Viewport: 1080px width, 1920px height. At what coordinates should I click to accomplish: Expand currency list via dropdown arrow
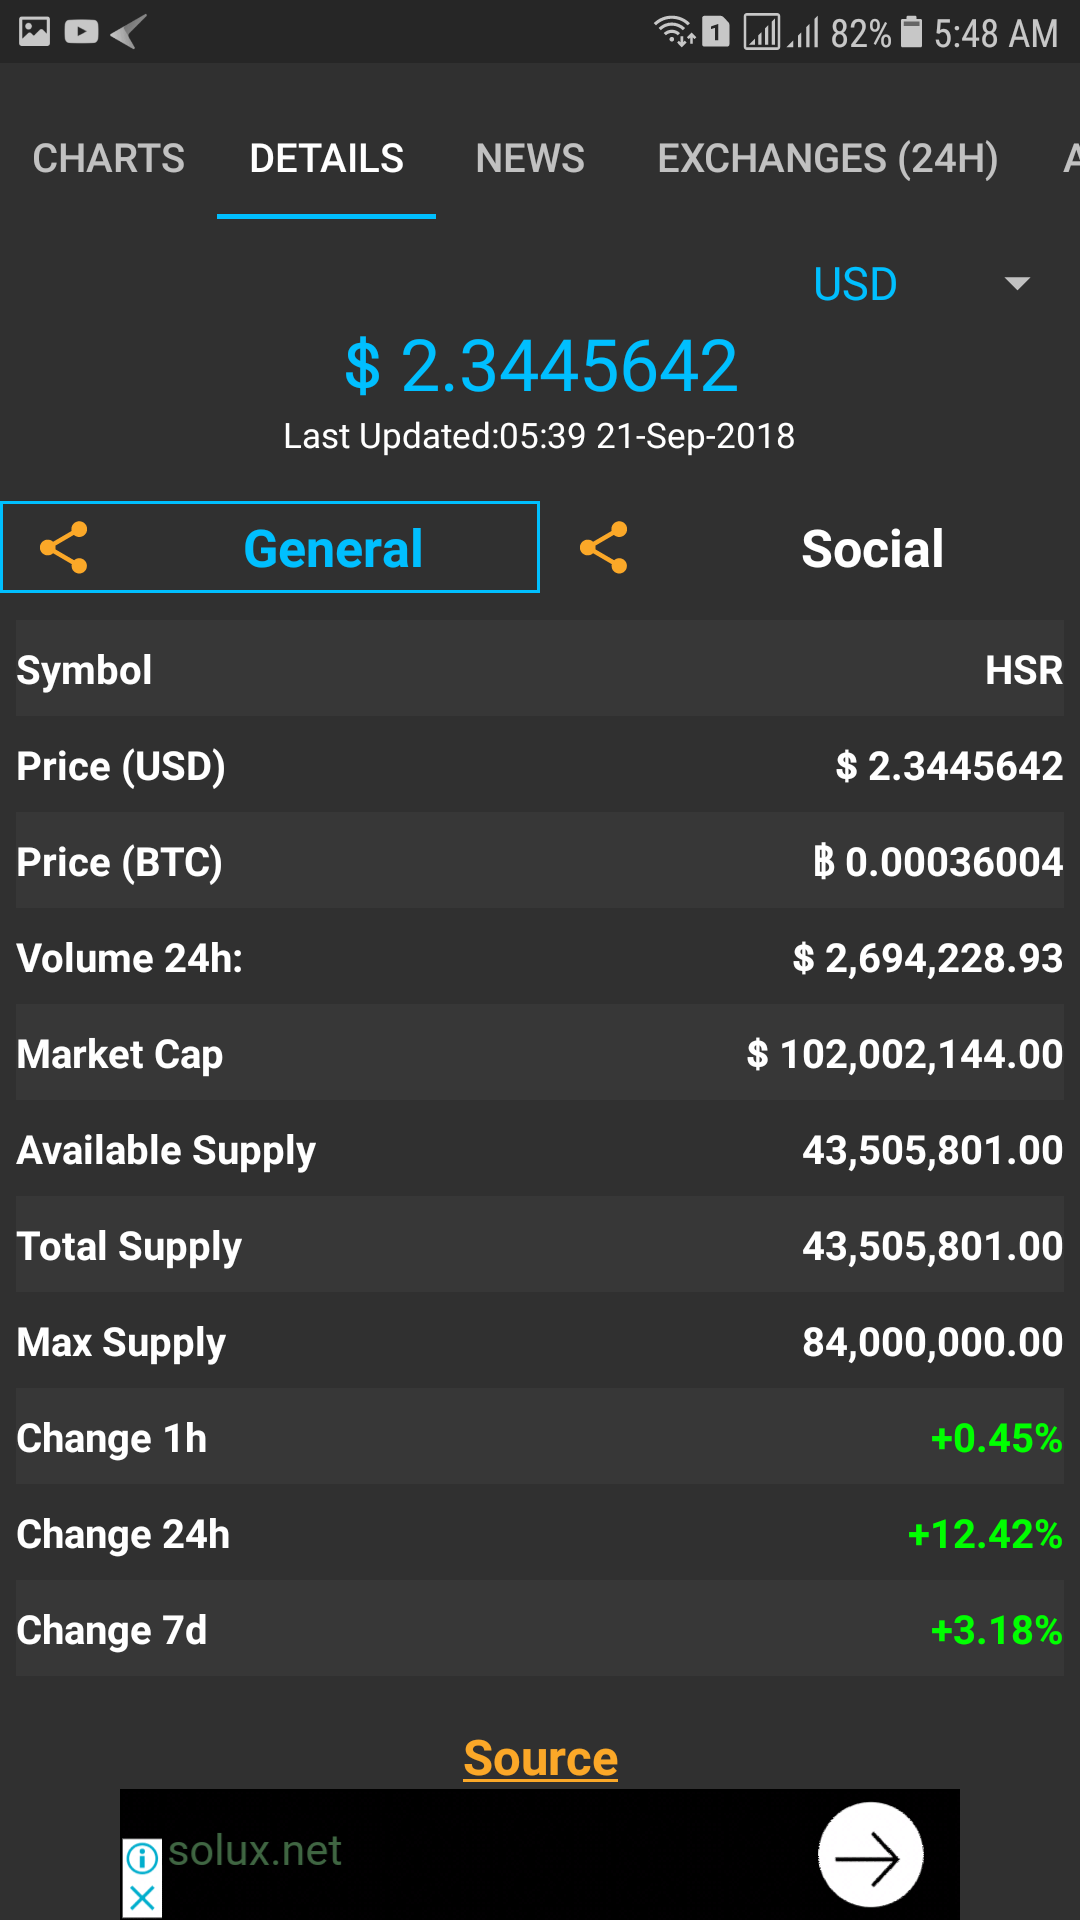pos(1017,284)
